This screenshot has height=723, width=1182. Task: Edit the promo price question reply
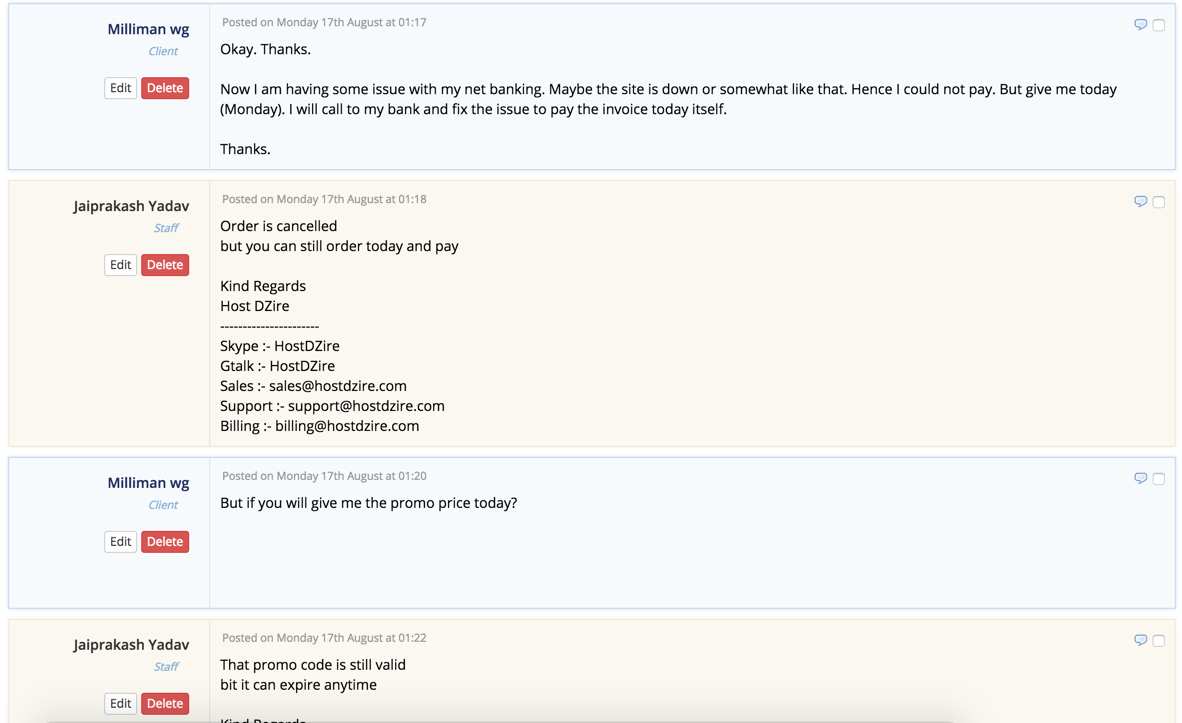click(120, 542)
